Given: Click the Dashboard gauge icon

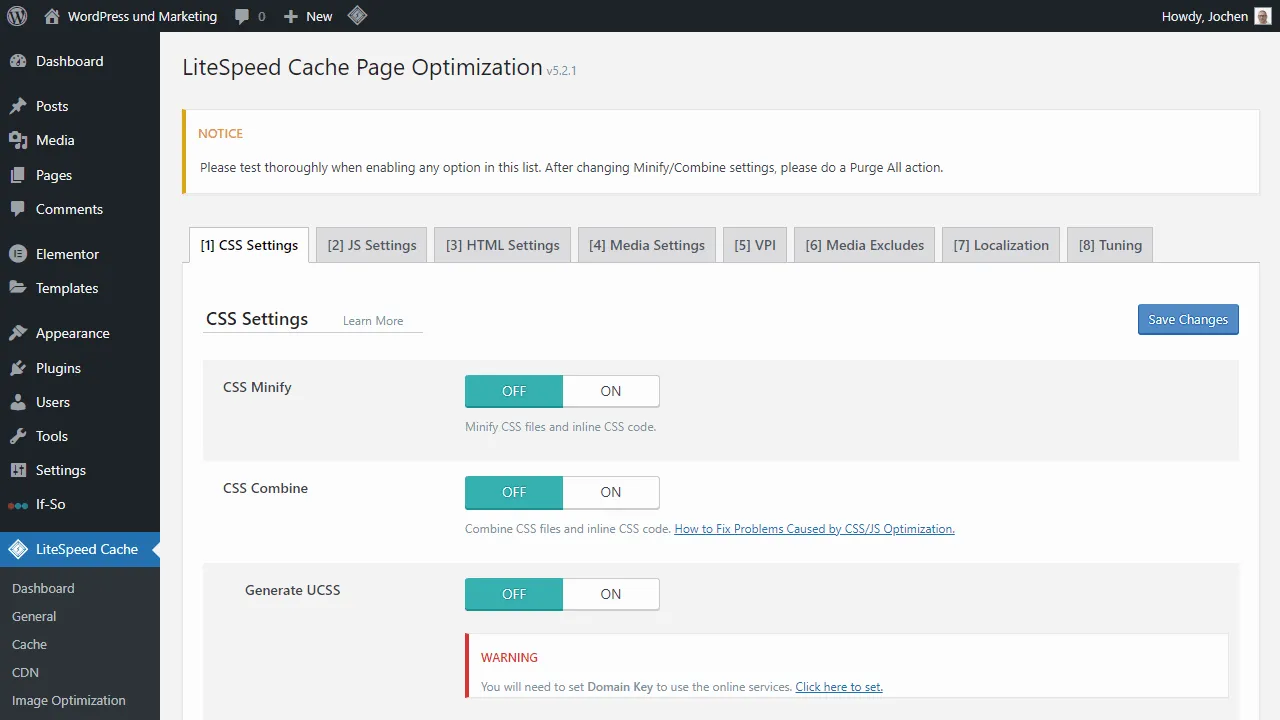Looking at the screenshot, I should [18, 61].
